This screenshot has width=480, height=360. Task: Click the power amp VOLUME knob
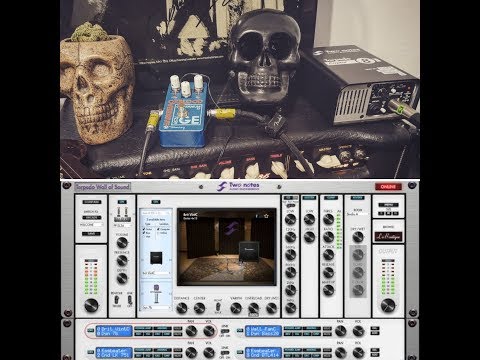(122, 243)
